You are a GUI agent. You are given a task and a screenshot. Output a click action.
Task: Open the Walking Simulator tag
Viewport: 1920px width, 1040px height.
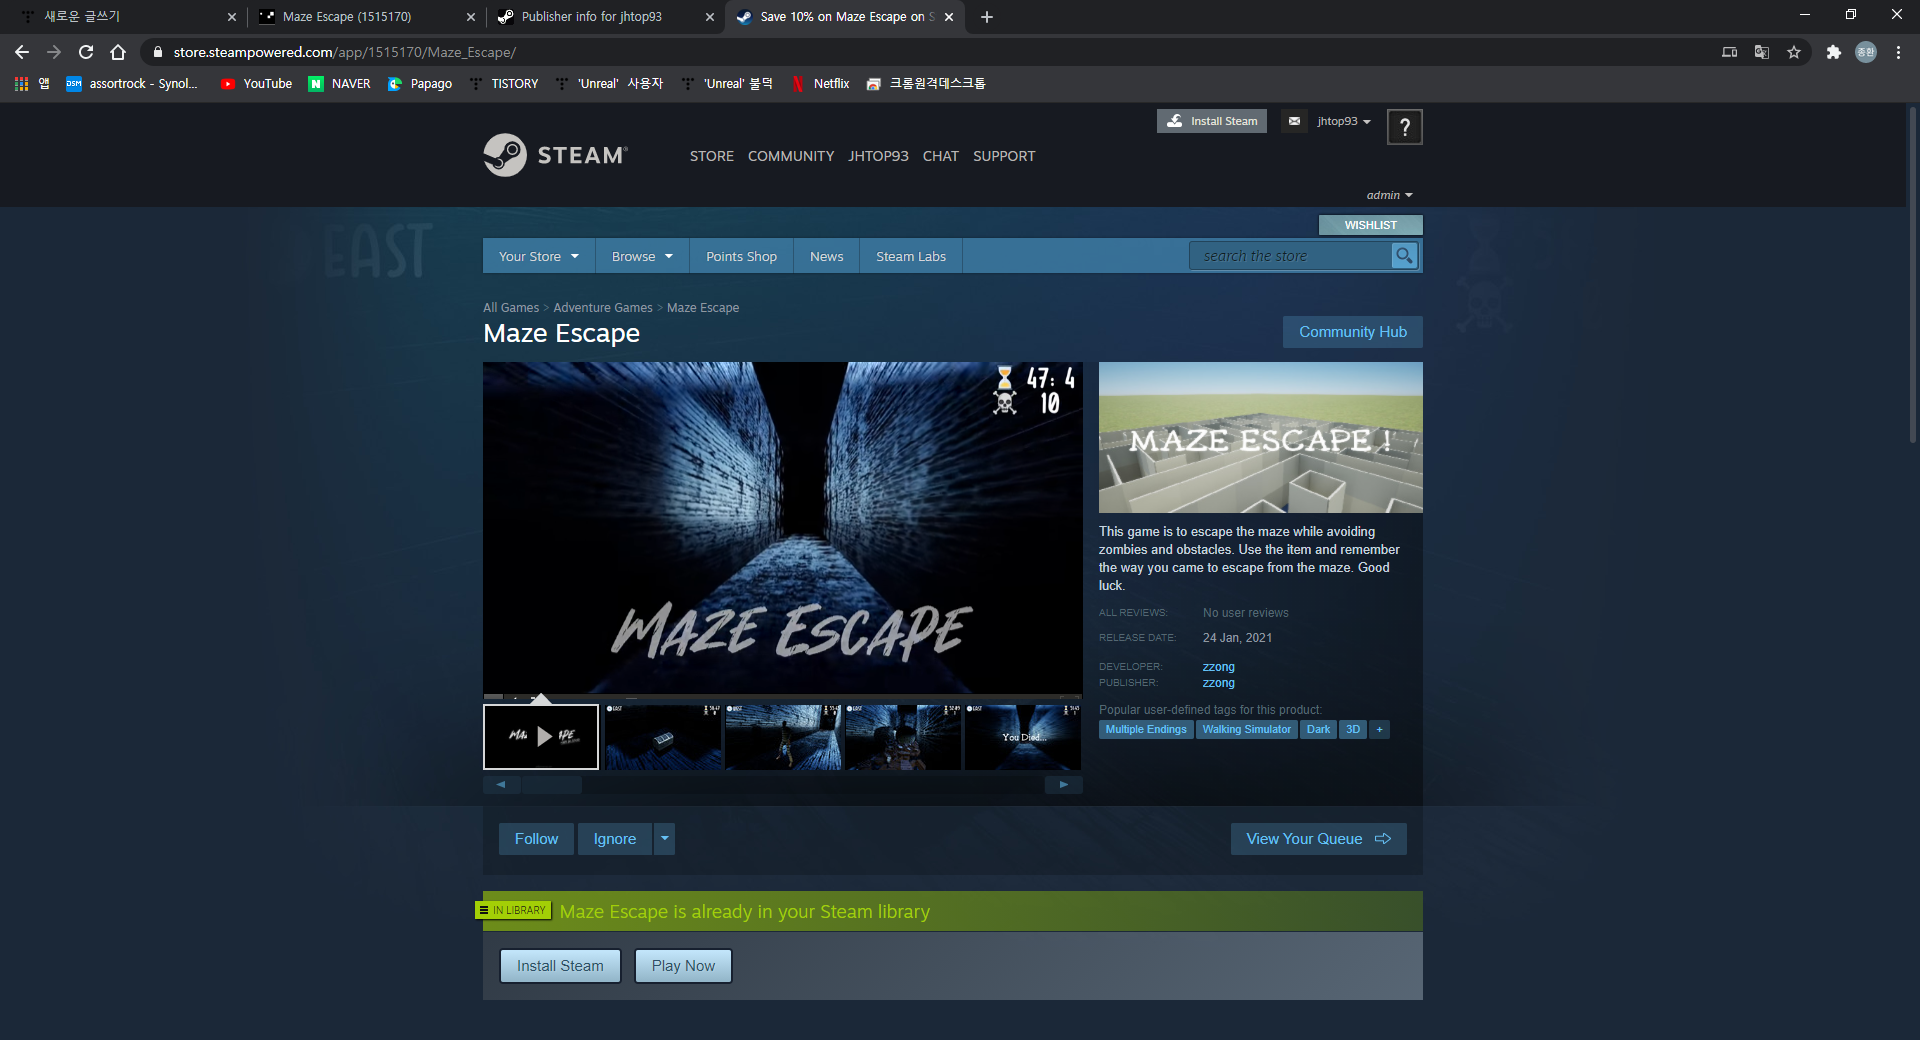click(1246, 729)
